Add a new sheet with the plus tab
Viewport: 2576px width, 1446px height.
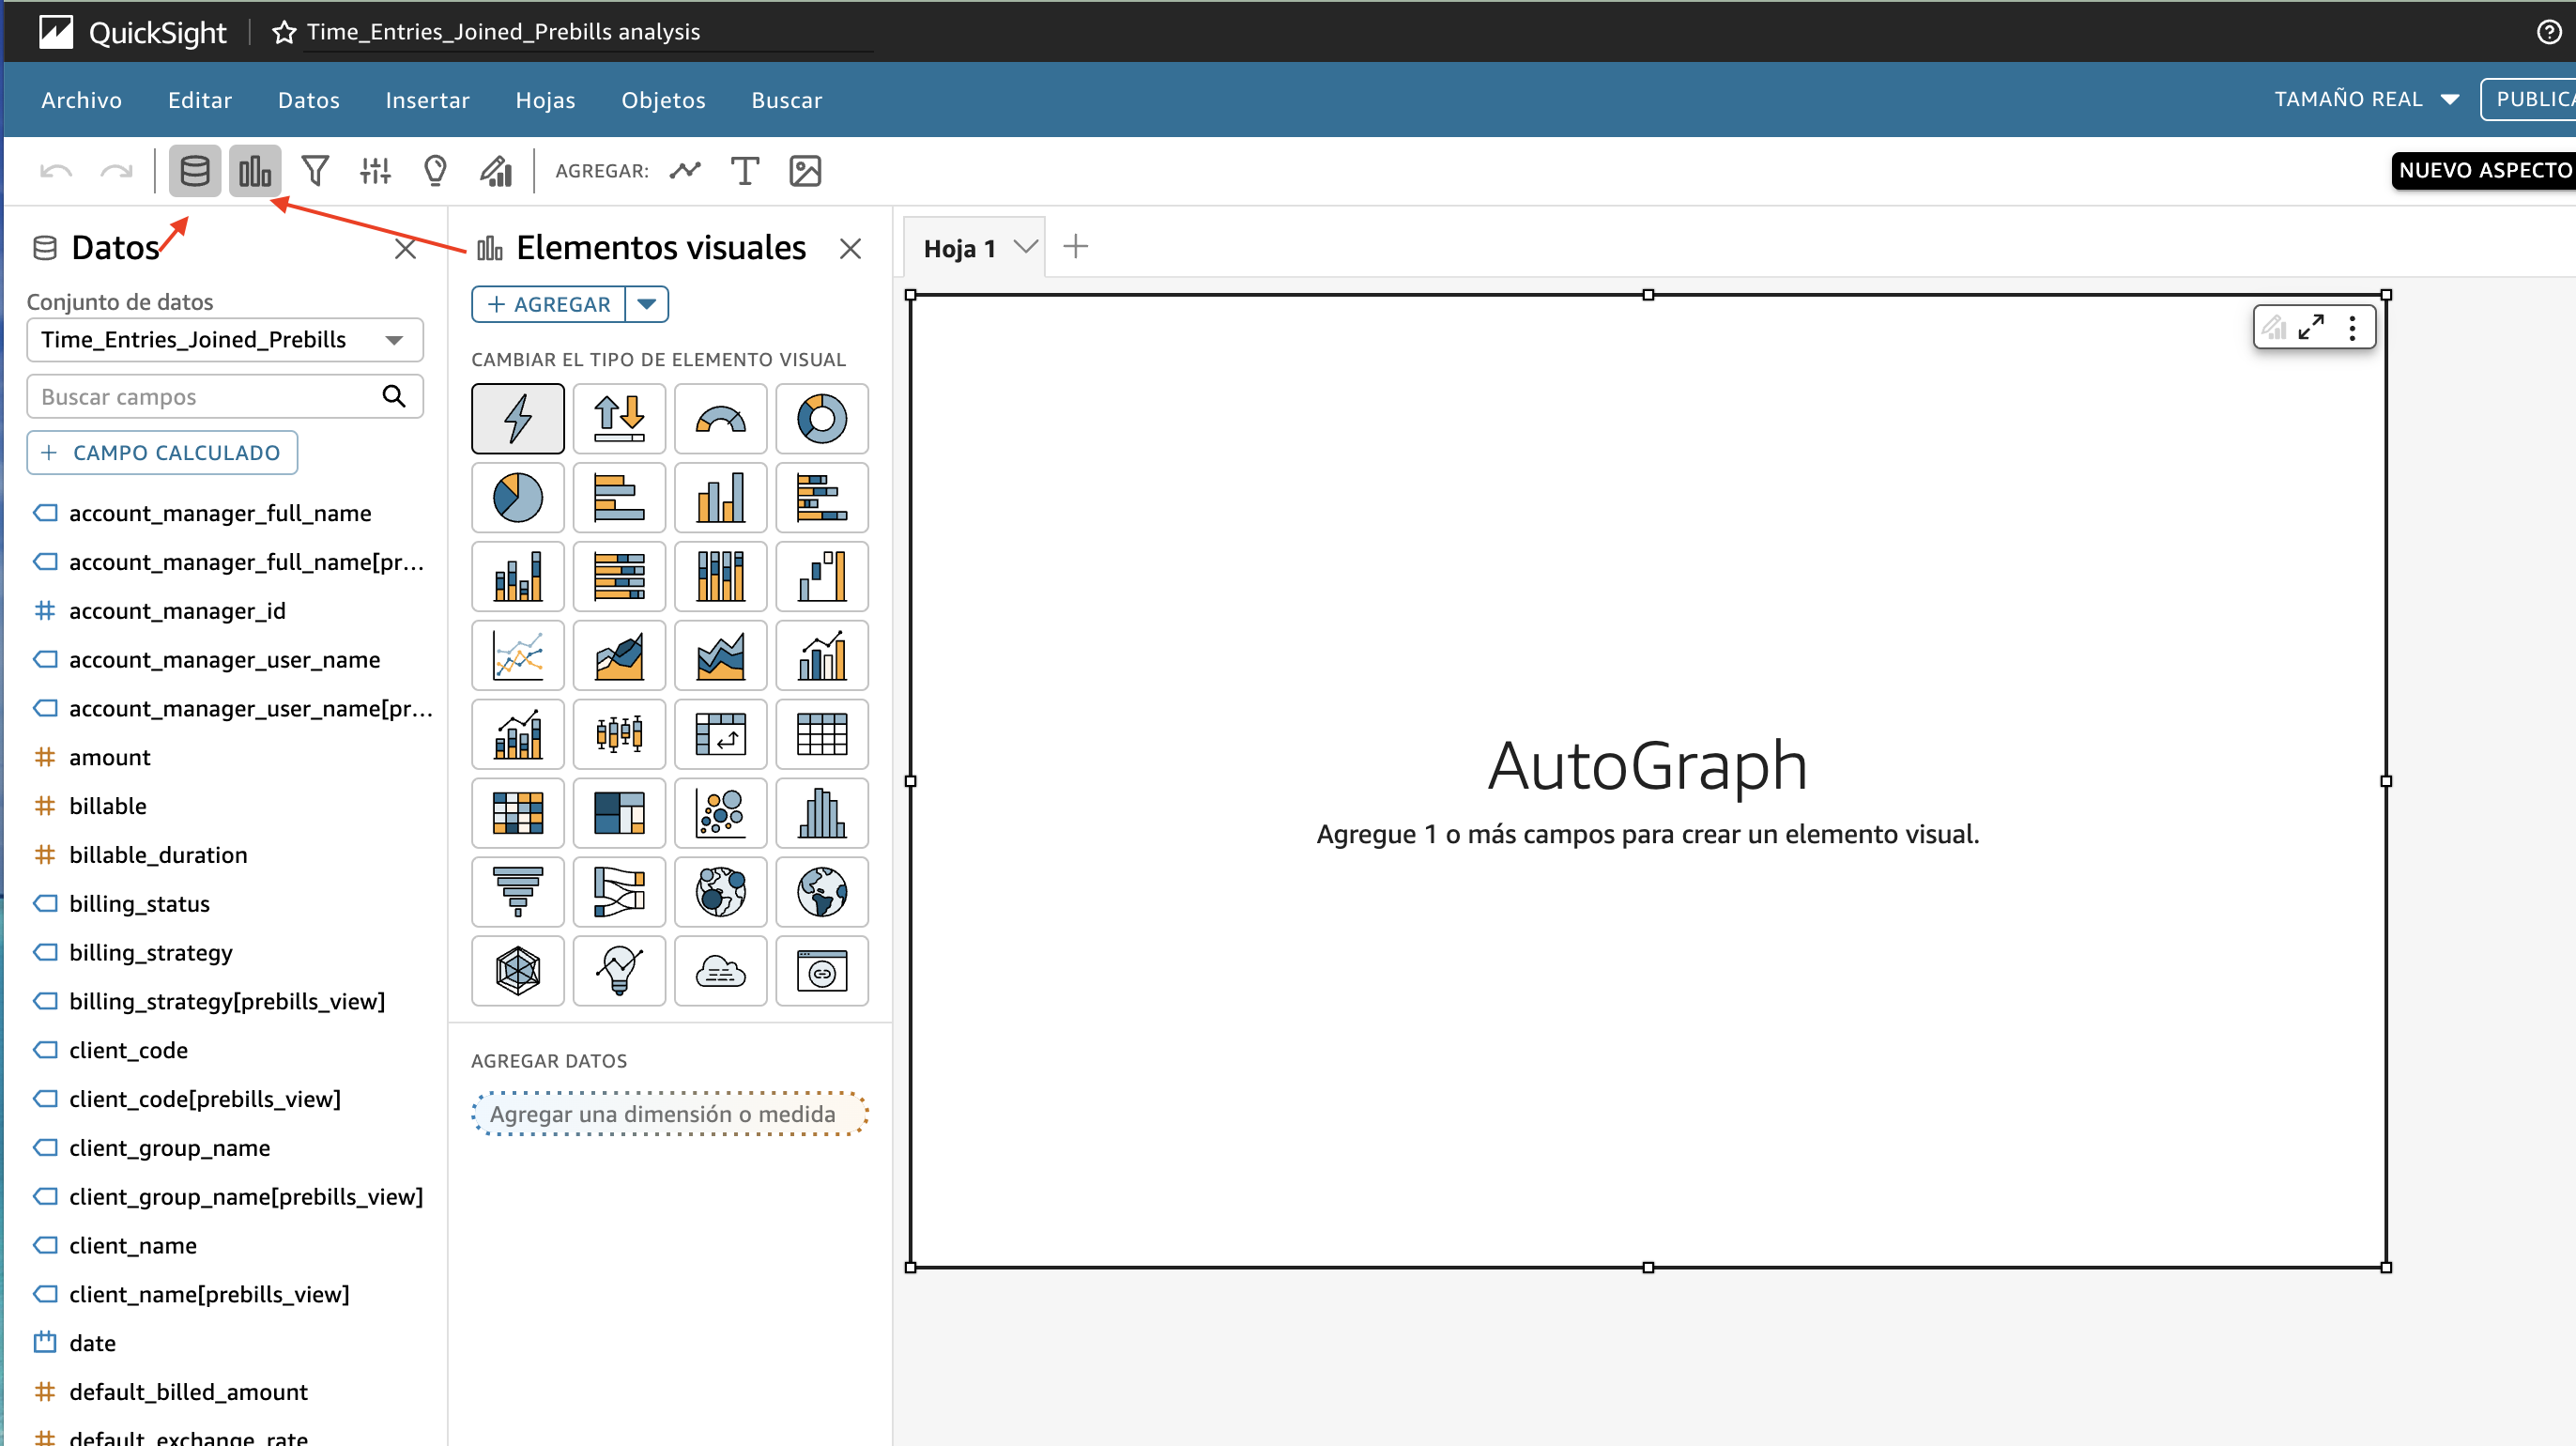[1076, 246]
